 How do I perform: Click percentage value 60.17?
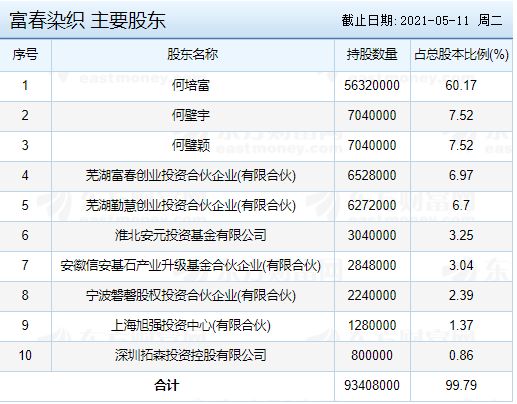pyautogui.click(x=461, y=85)
